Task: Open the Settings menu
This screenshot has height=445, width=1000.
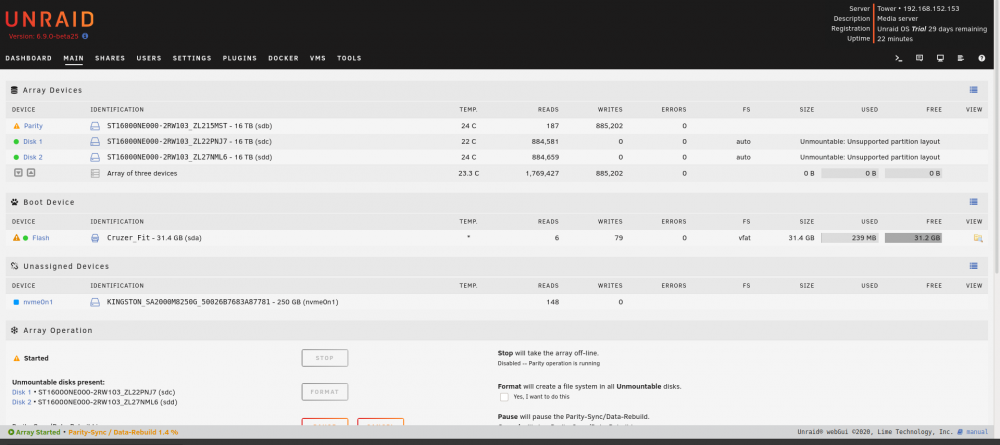Action: coord(192,58)
